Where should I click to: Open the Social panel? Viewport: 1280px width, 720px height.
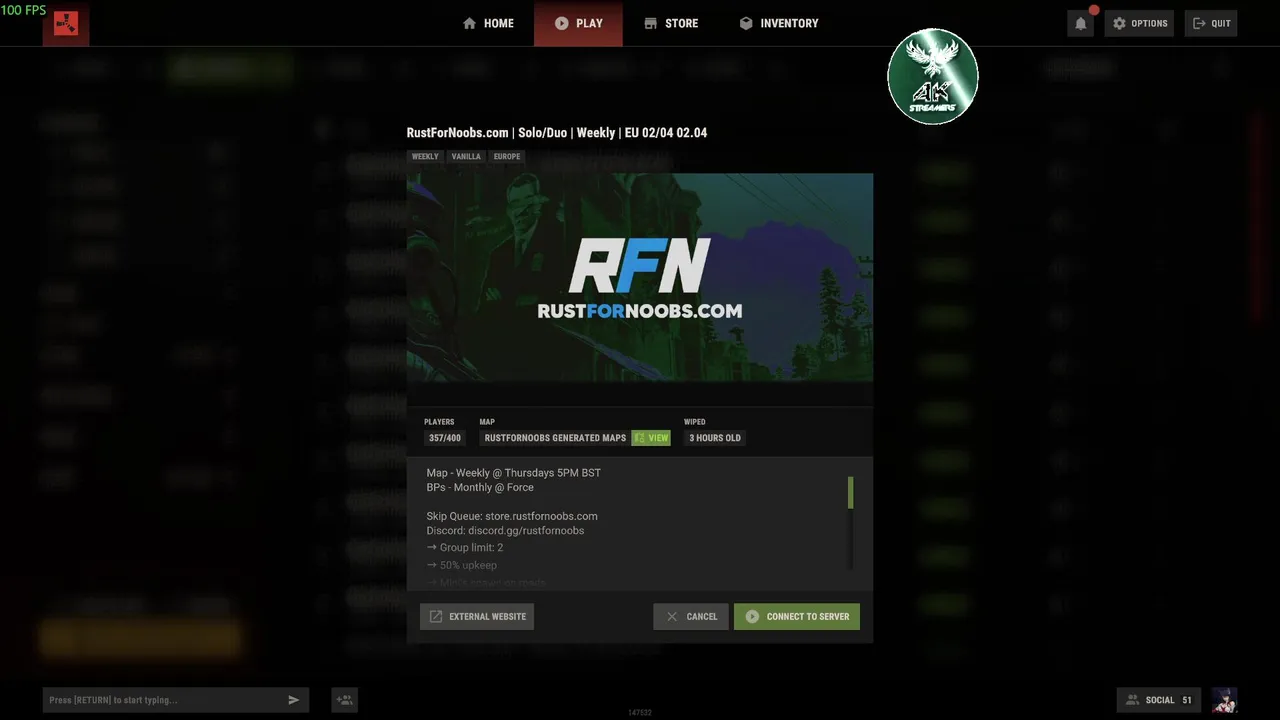point(1158,700)
